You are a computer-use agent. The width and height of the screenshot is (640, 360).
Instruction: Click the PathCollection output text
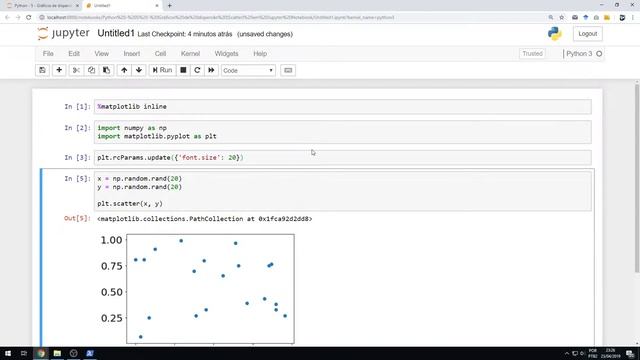click(204, 219)
